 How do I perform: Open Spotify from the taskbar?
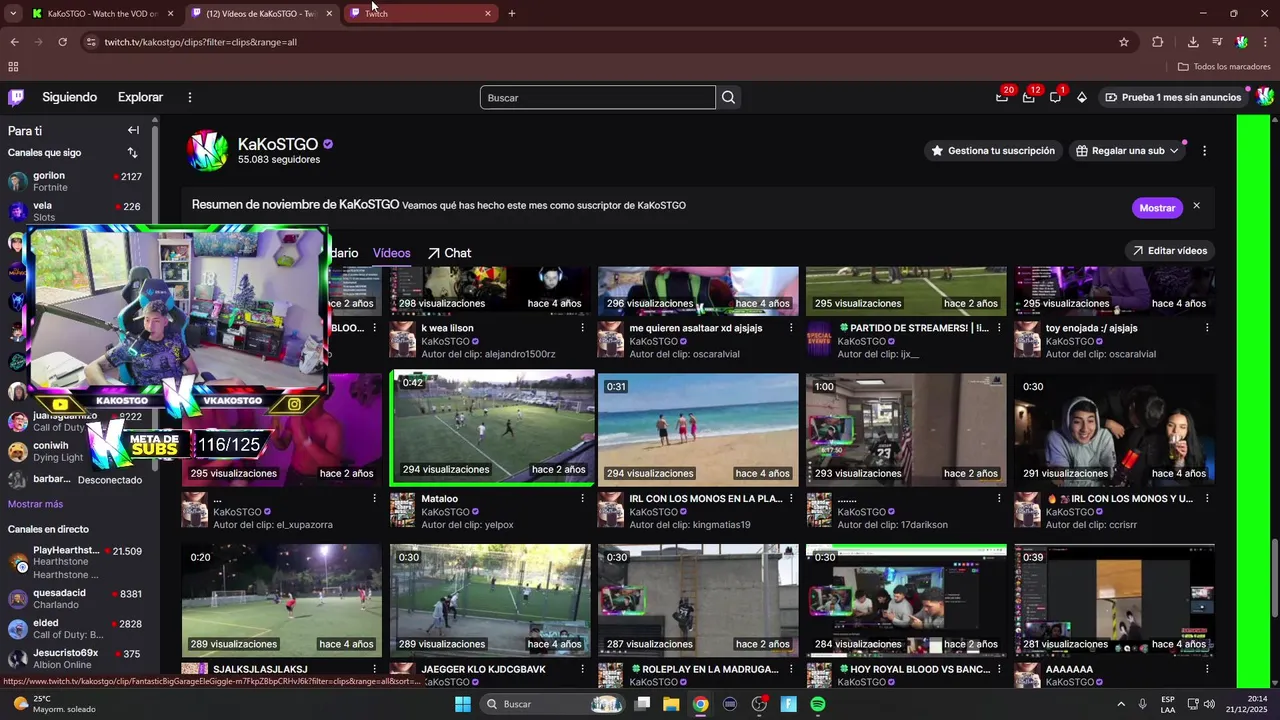[x=818, y=704]
